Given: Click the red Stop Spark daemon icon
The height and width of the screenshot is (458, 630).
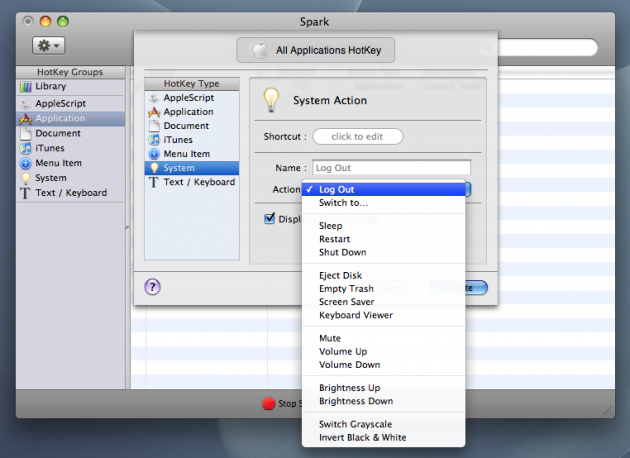Looking at the screenshot, I should point(268,403).
